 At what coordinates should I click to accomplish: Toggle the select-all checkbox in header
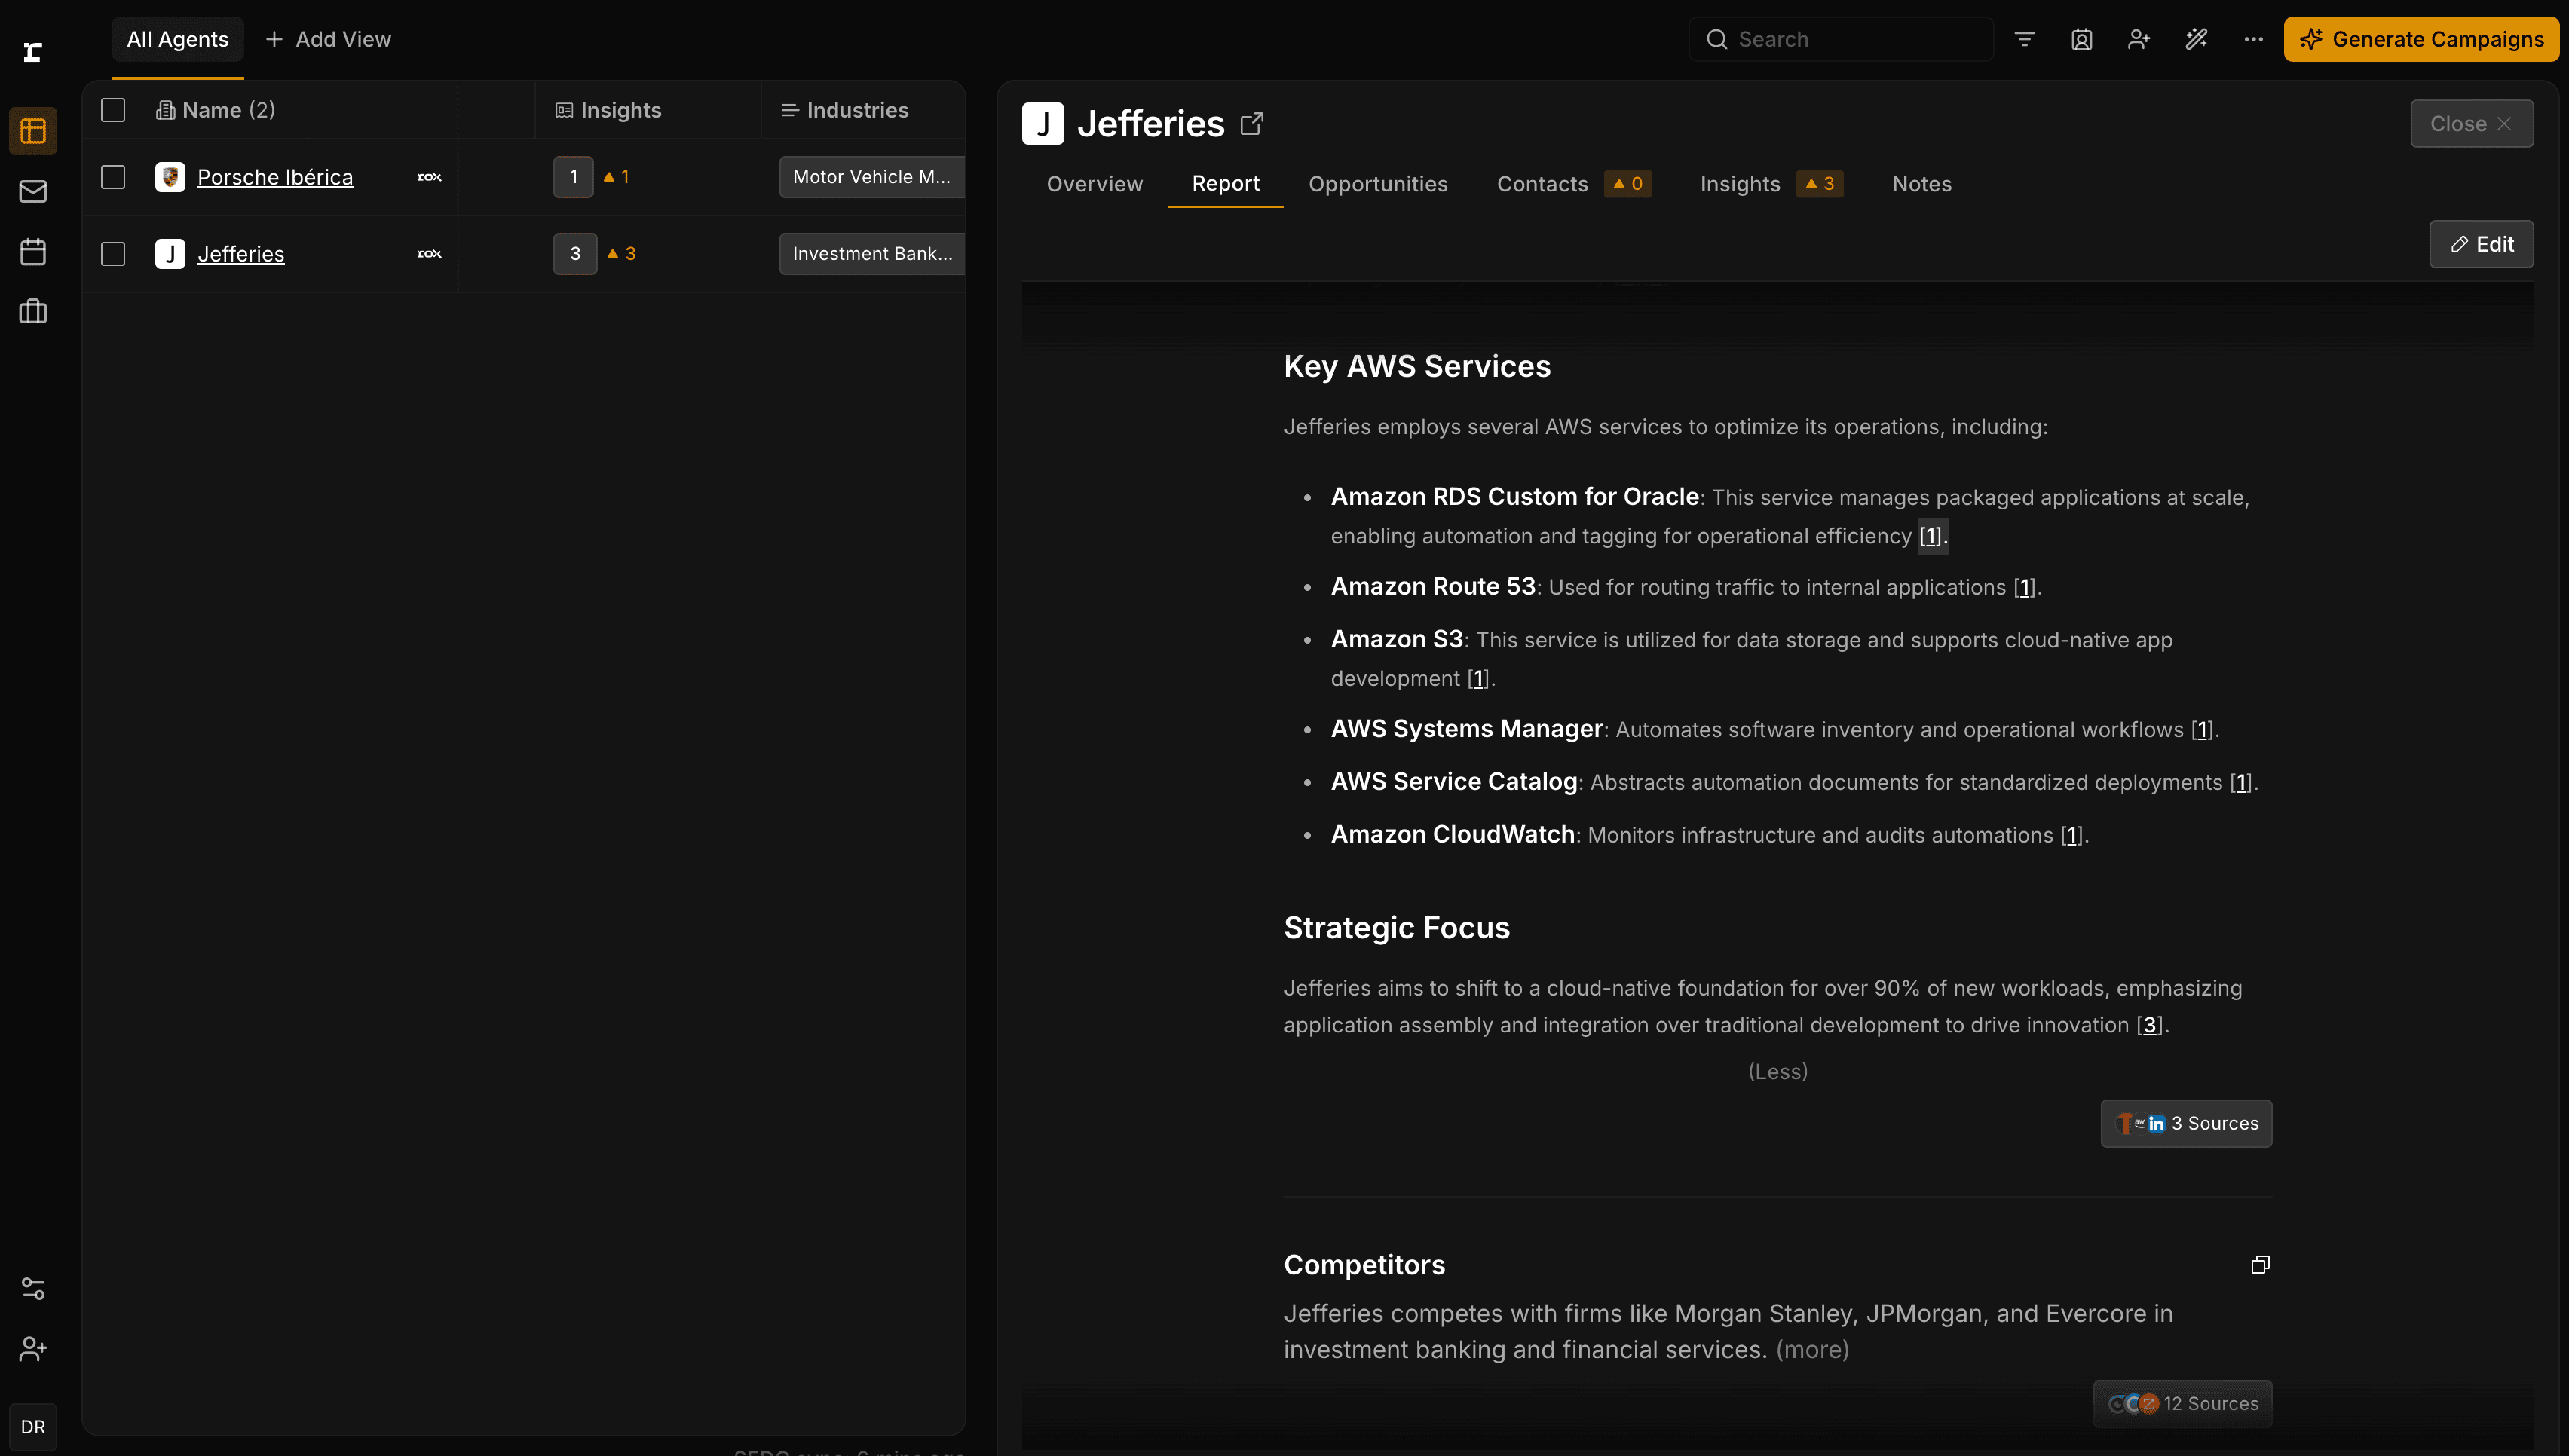[x=113, y=110]
